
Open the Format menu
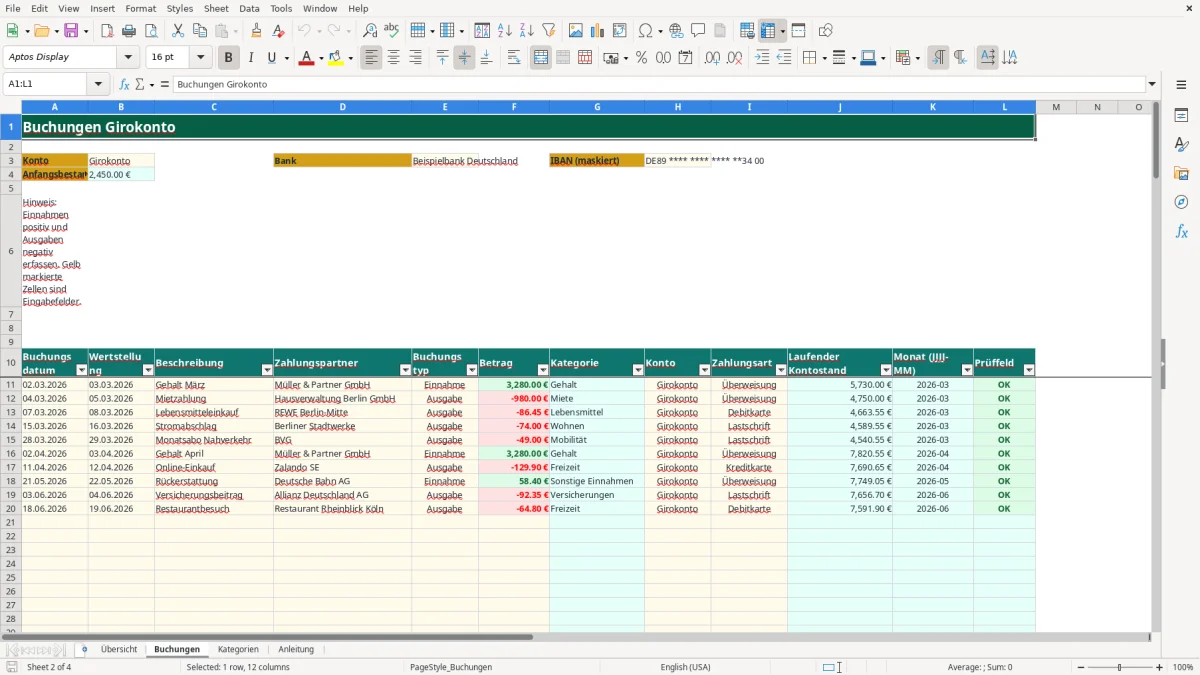[140, 8]
